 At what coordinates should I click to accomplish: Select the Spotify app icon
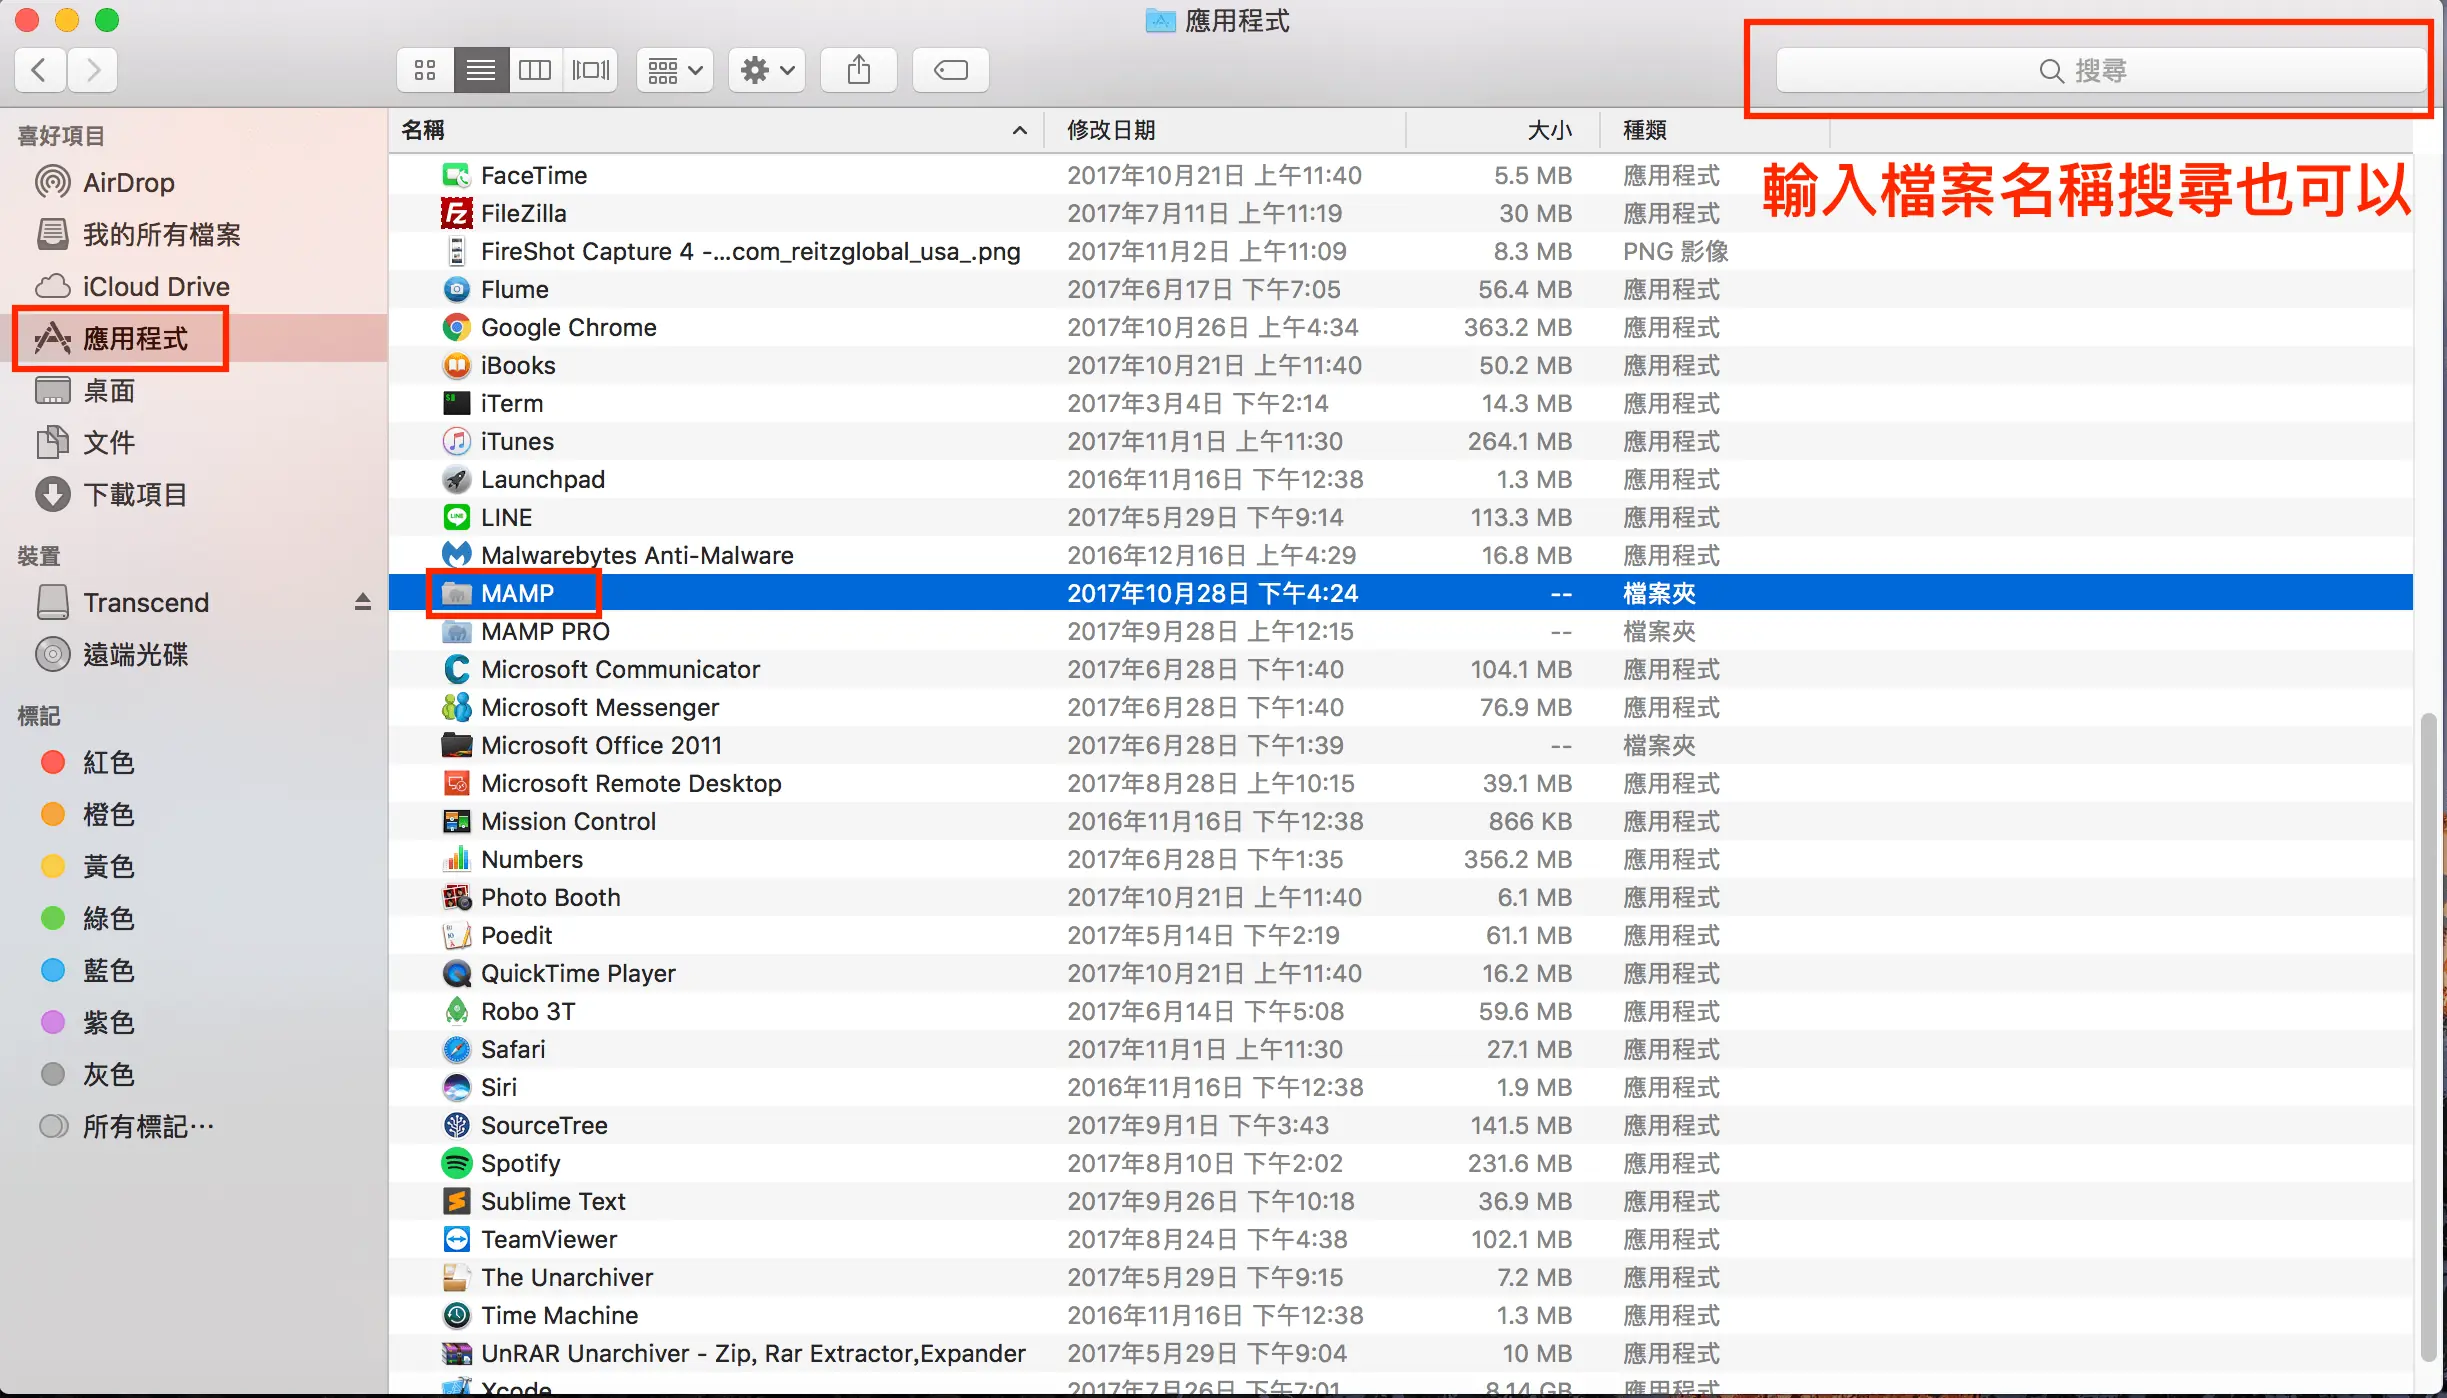point(456,1163)
